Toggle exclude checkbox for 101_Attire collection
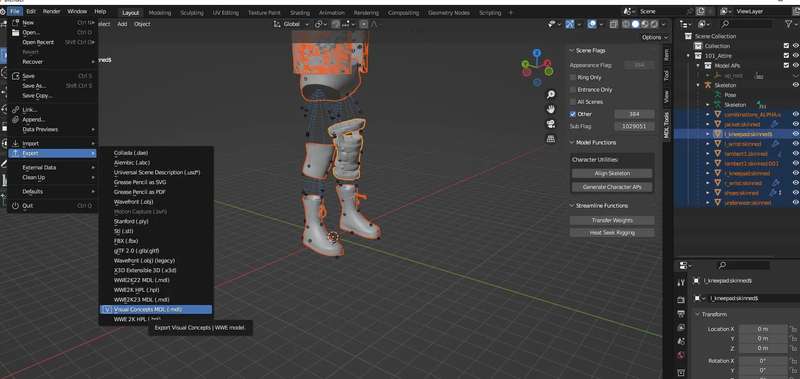This screenshot has width=800, height=379. [x=786, y=56]
